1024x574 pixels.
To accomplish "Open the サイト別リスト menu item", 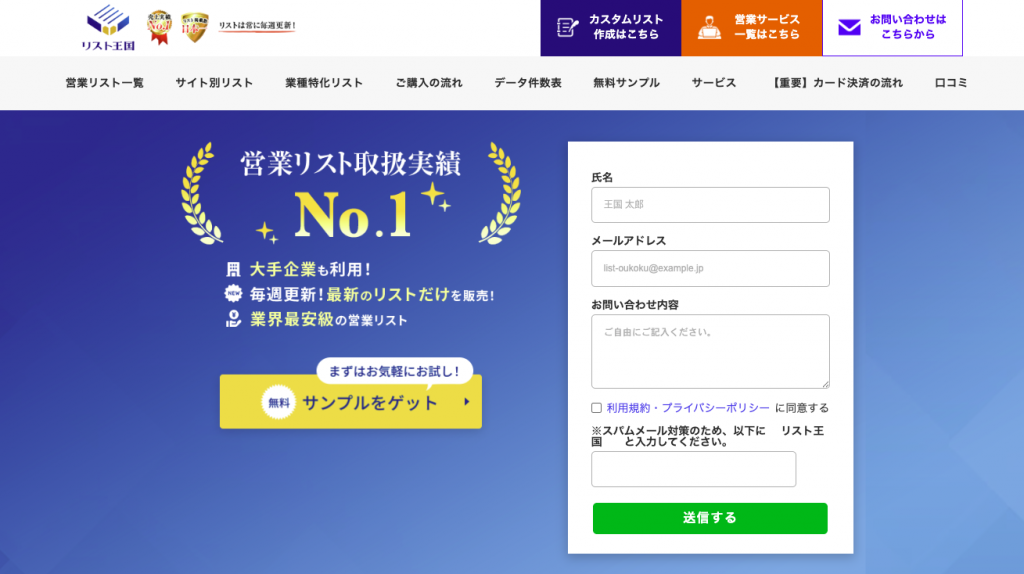I will point(214,83).
